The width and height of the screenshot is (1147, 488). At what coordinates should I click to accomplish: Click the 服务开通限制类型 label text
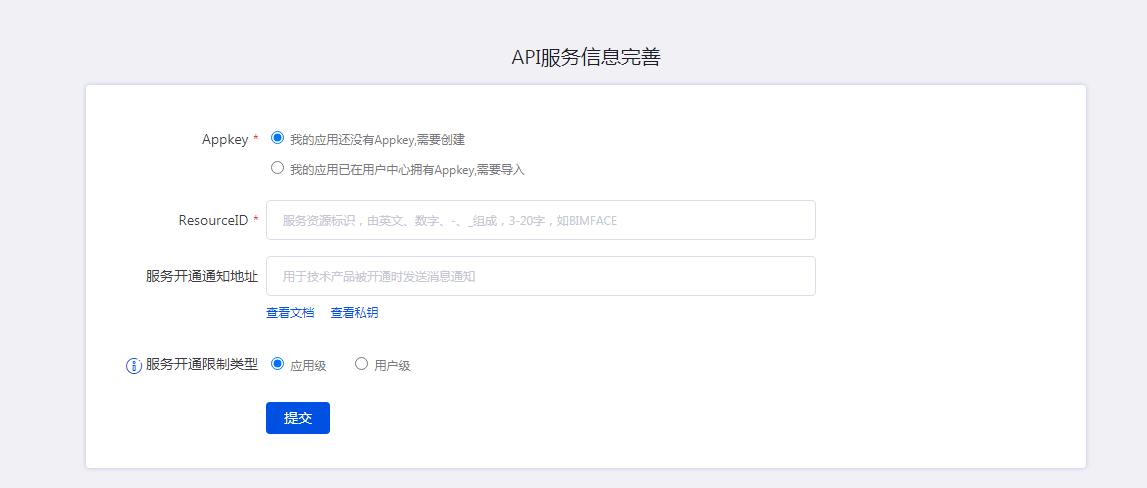pos(201,365)
